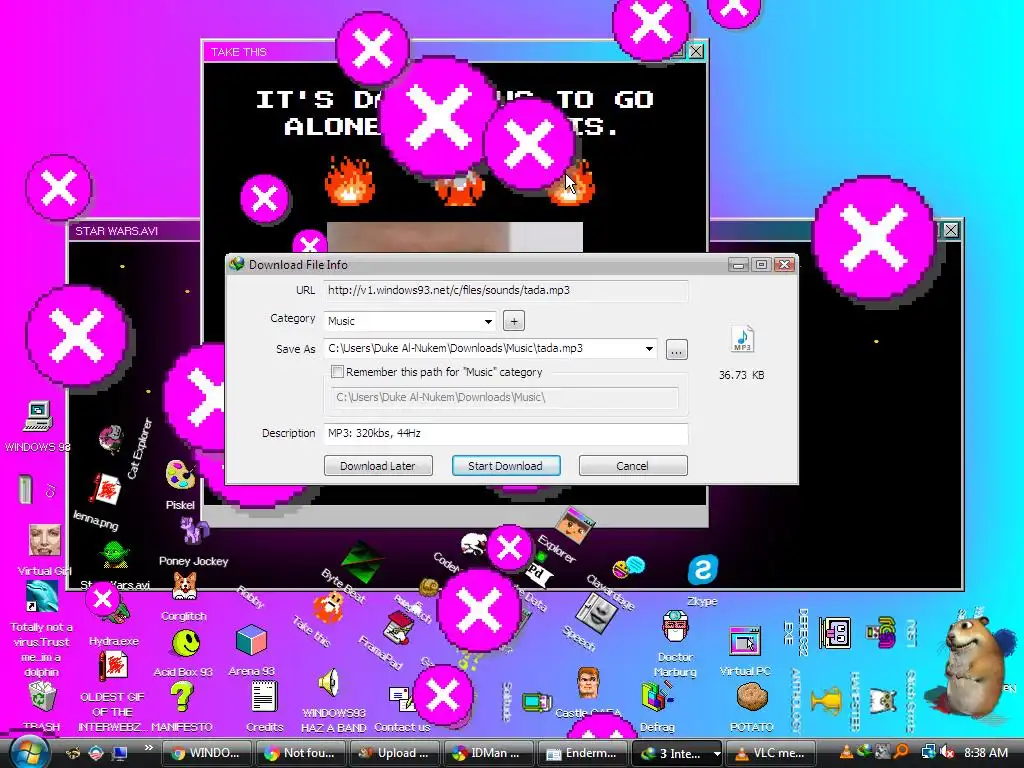Open the TRASH recycle bin icon
The height and width of the screenshot is (768, 1024).
pyautogui.click(x=42, y=696)
